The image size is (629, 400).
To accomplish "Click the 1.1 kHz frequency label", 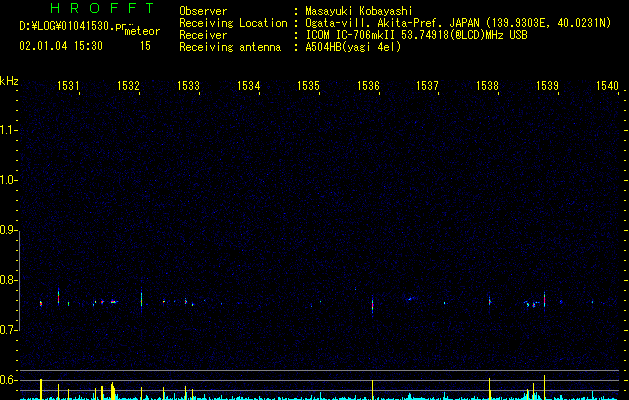I will (x=8, y=130).
